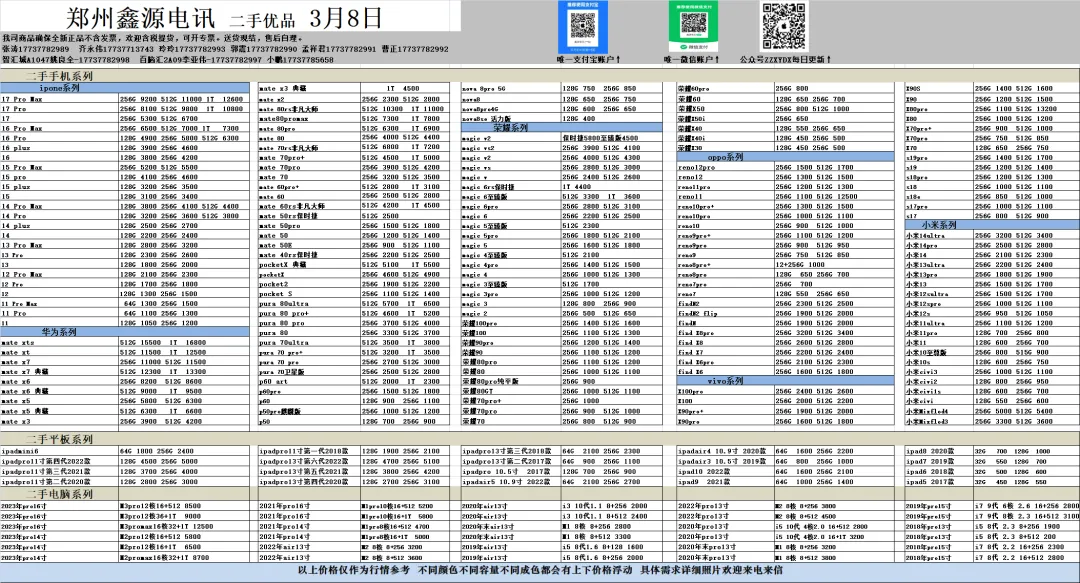The height and width of the screenshot is (583, 1080).
Task: Select the 14 Pro Max row name
Action: point(22,206)
